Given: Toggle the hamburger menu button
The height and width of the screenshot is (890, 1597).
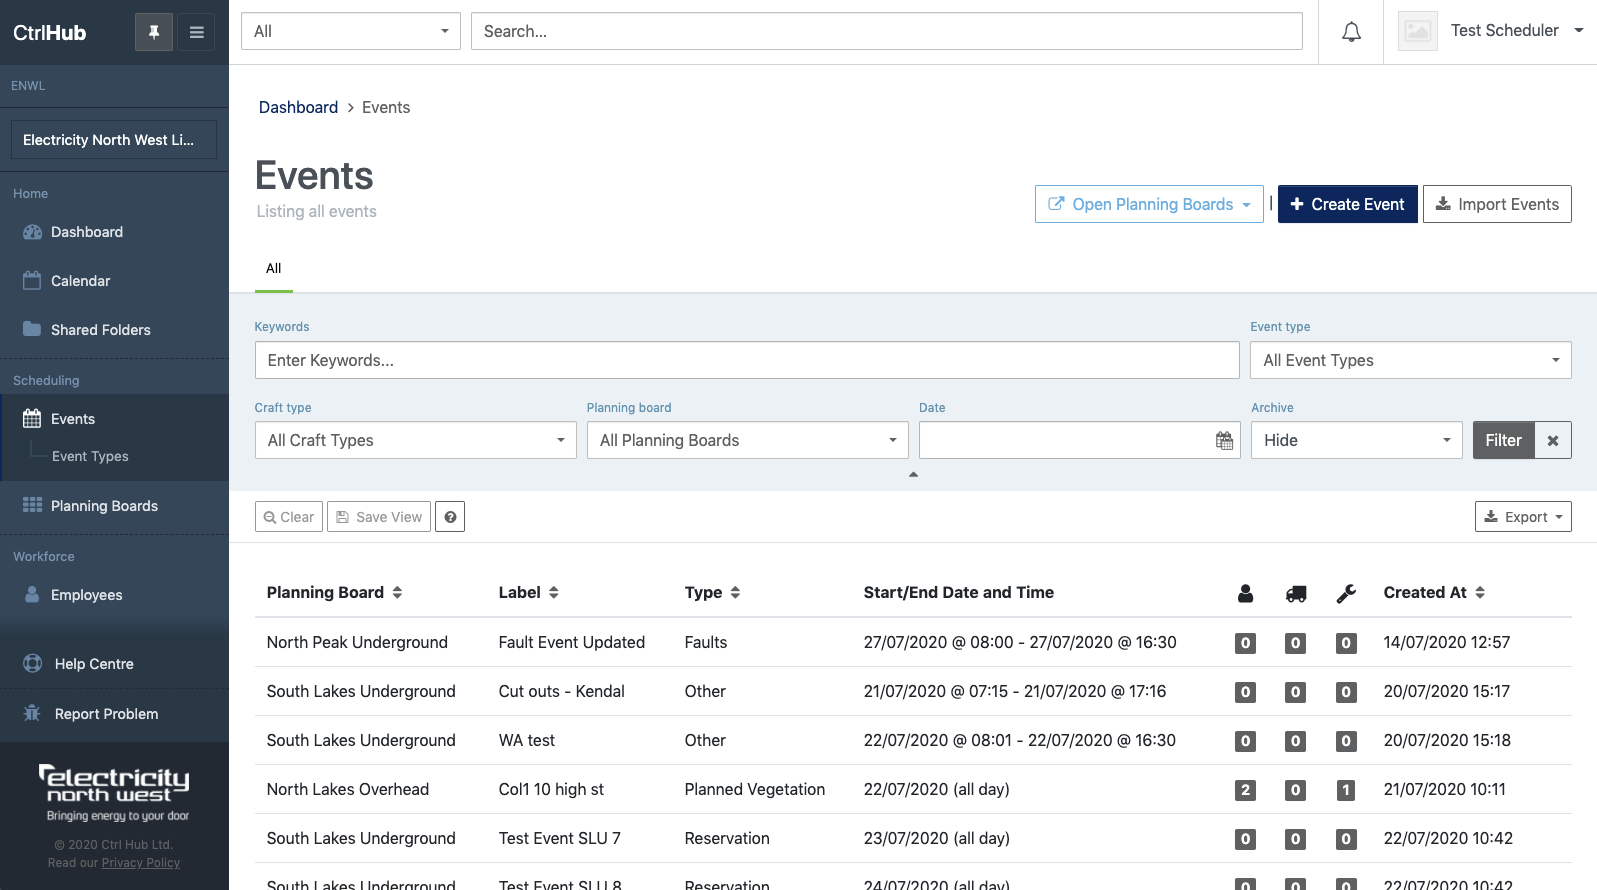Looking at the screenshot, I should (x=196, y=32).
